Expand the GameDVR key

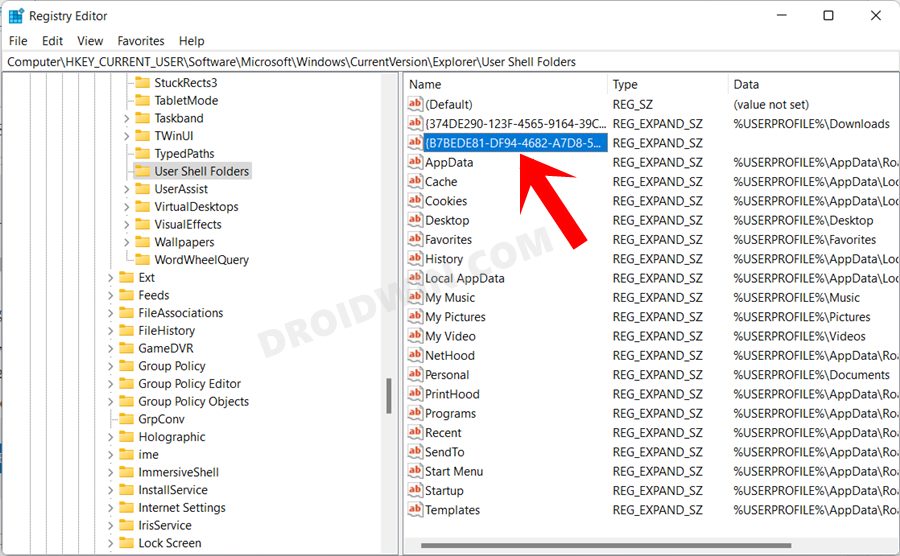coord(110,348)
